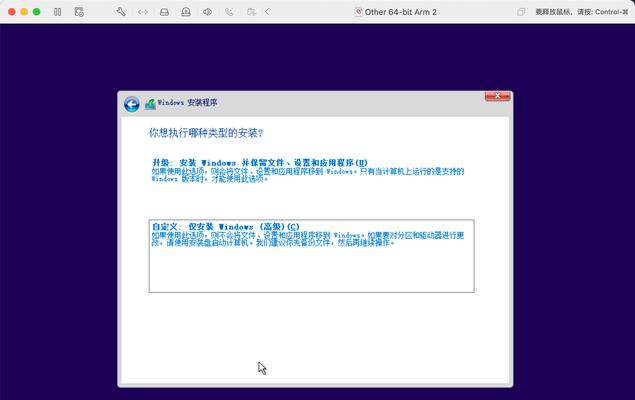Click the 'Windows 安装程序' title text
This screenshot has height=400, width=635.
(x=188, y=103)
